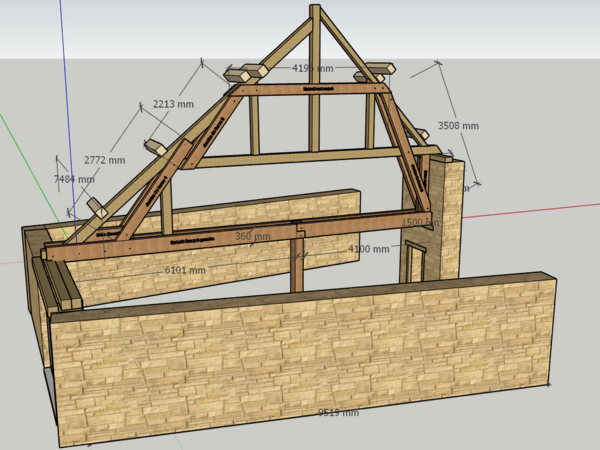600x450 pixels.
Task: Select the upper collar beam of truss
Action: [312, 90]
